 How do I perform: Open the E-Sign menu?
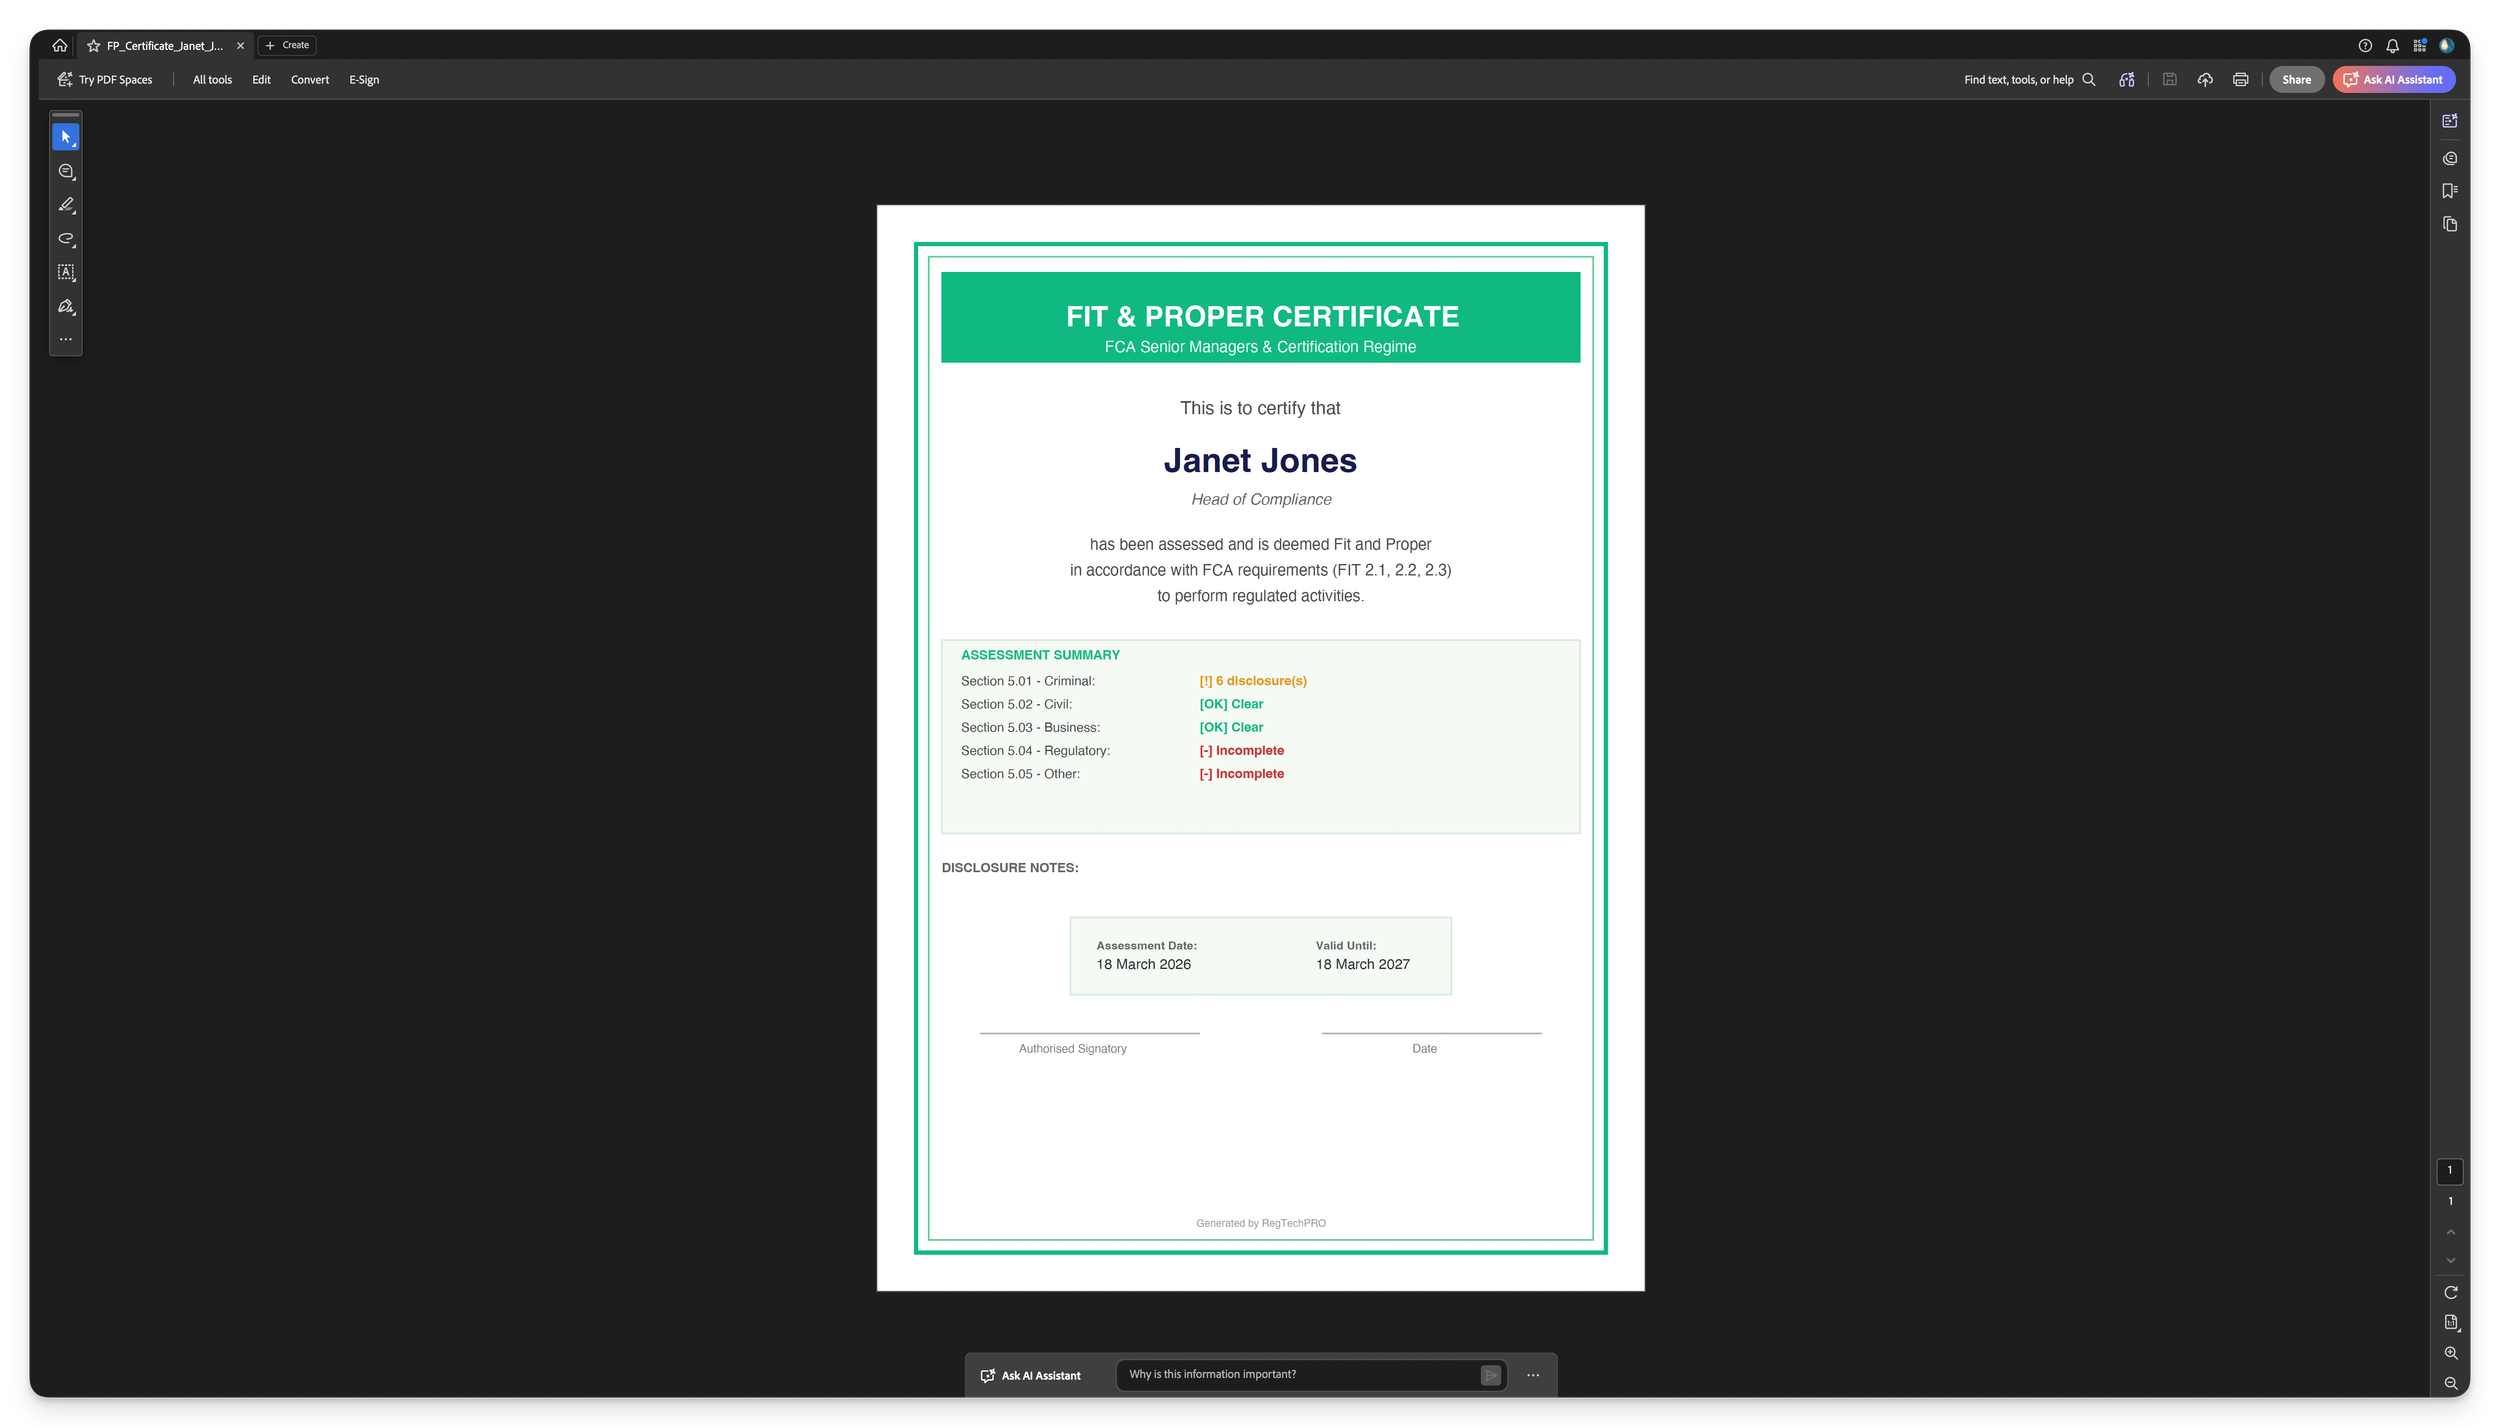364,80
